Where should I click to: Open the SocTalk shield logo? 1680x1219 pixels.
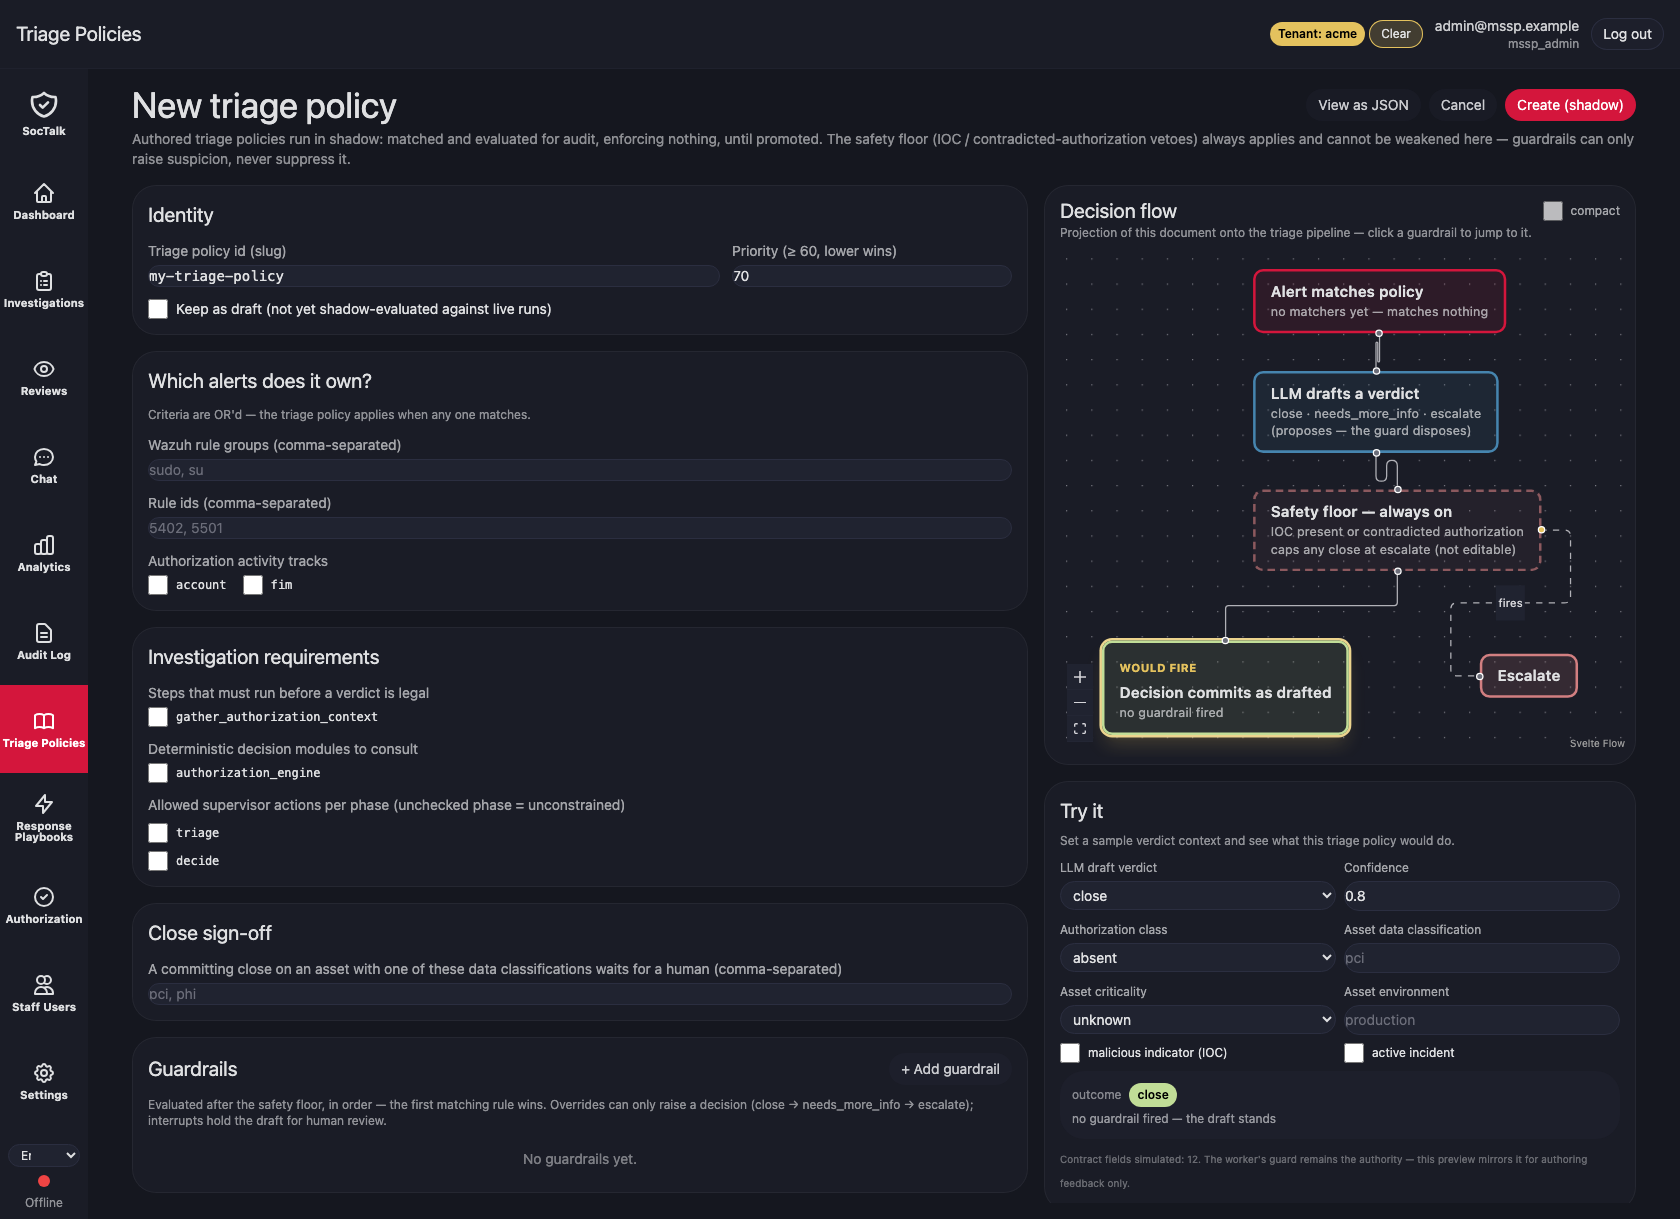point(44,105)
